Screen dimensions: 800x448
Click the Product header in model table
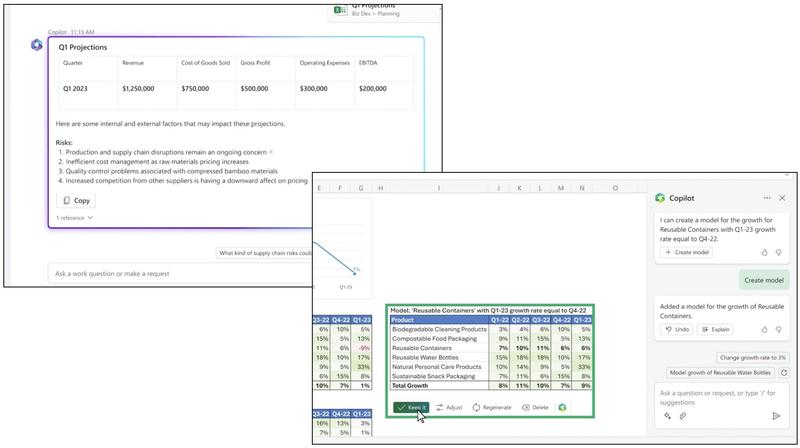click(439, 320)
